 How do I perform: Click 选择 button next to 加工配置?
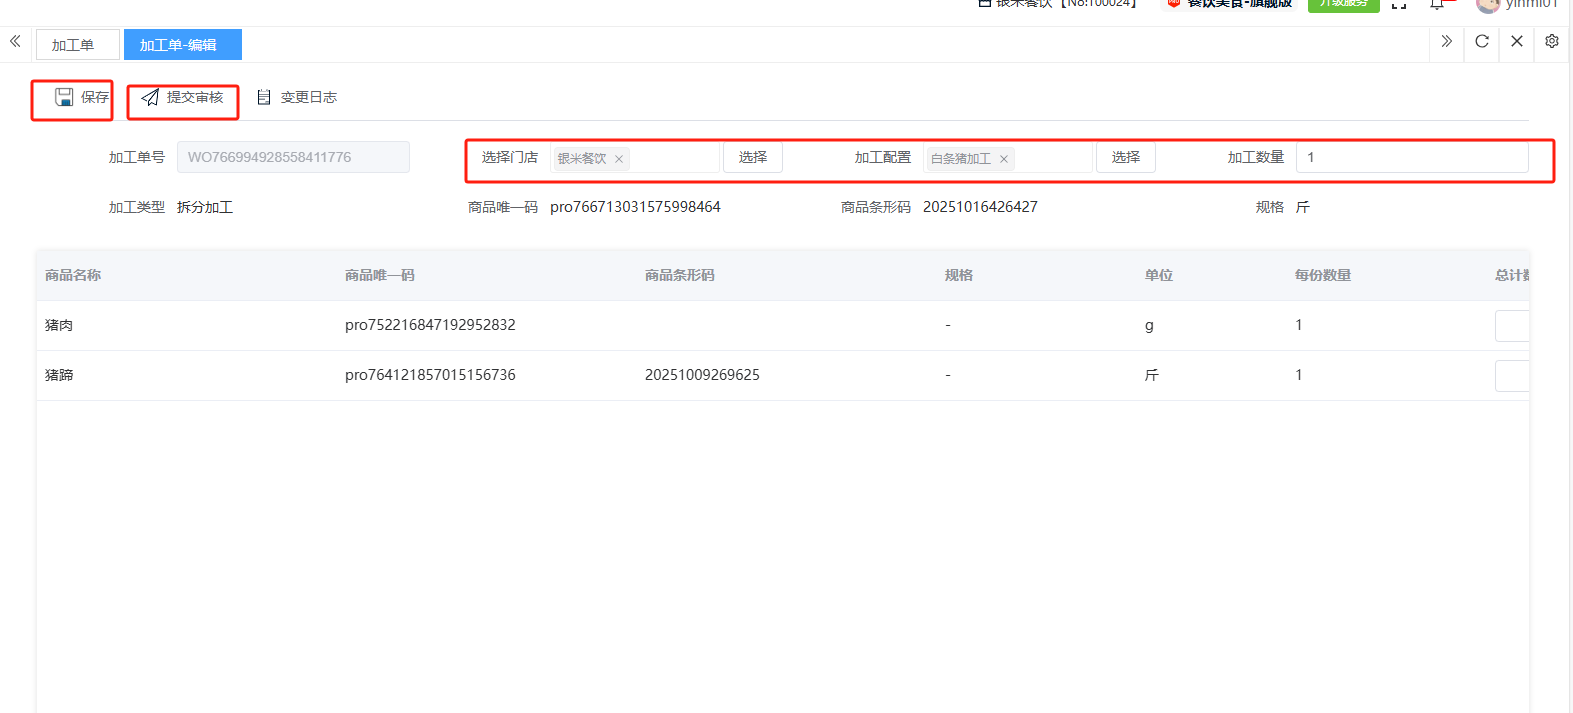pyautogui.click(x=1126, y=157)
